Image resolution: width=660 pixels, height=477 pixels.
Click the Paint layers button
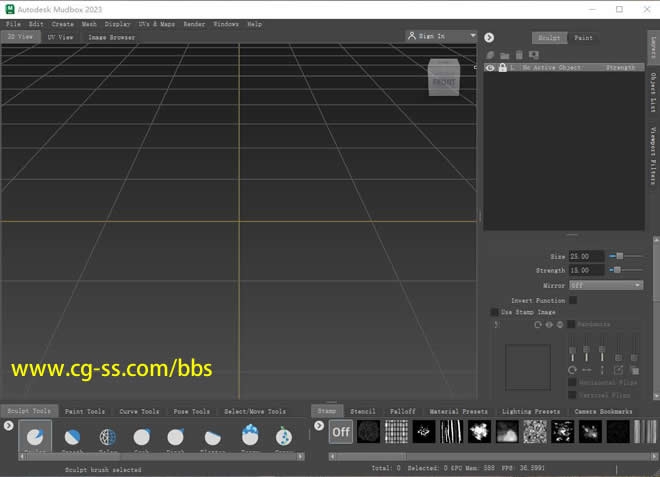click(583, 38)
